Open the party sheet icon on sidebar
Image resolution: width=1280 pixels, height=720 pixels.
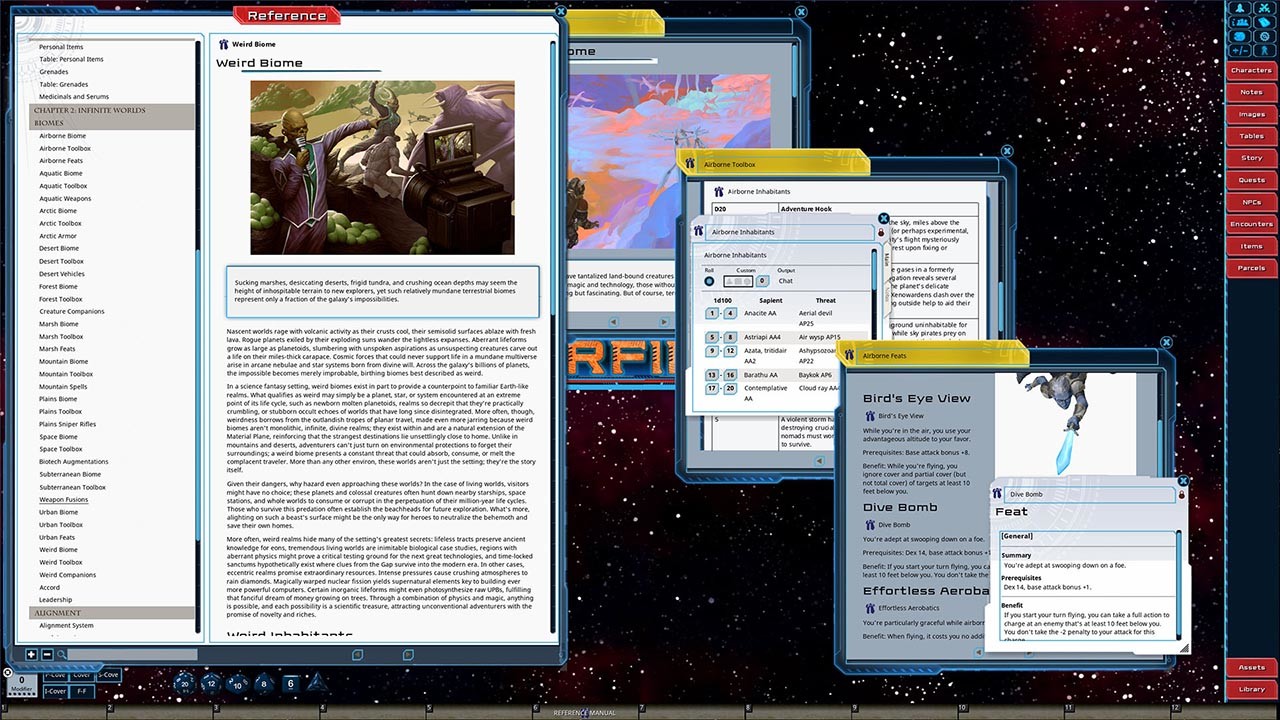tap(1240, 21)
